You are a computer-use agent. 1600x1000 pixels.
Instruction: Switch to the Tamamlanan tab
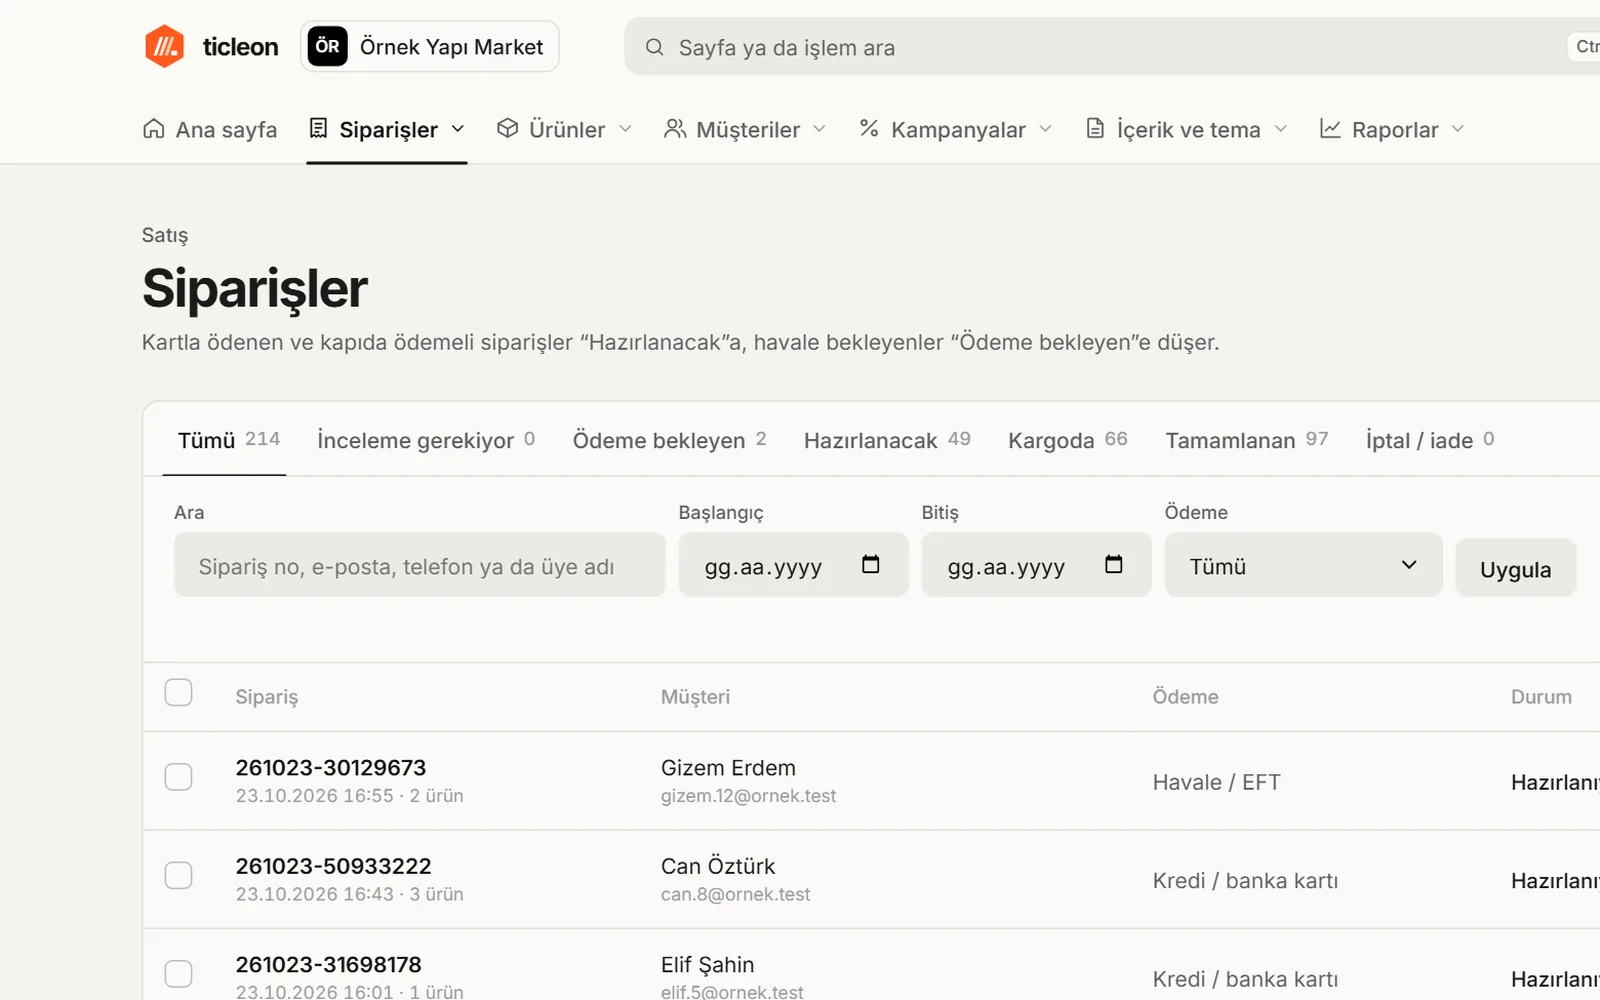(x=1246, y=440)
